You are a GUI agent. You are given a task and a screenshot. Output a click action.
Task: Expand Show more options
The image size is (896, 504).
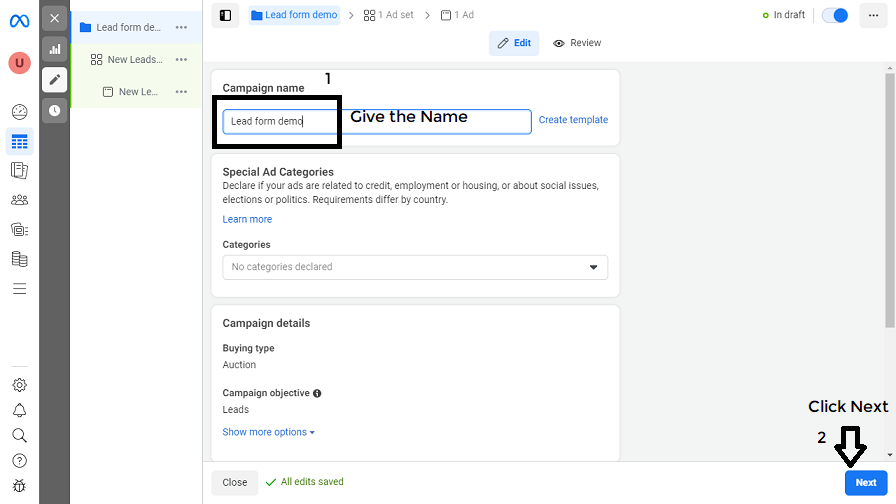(x=268, y=432)
